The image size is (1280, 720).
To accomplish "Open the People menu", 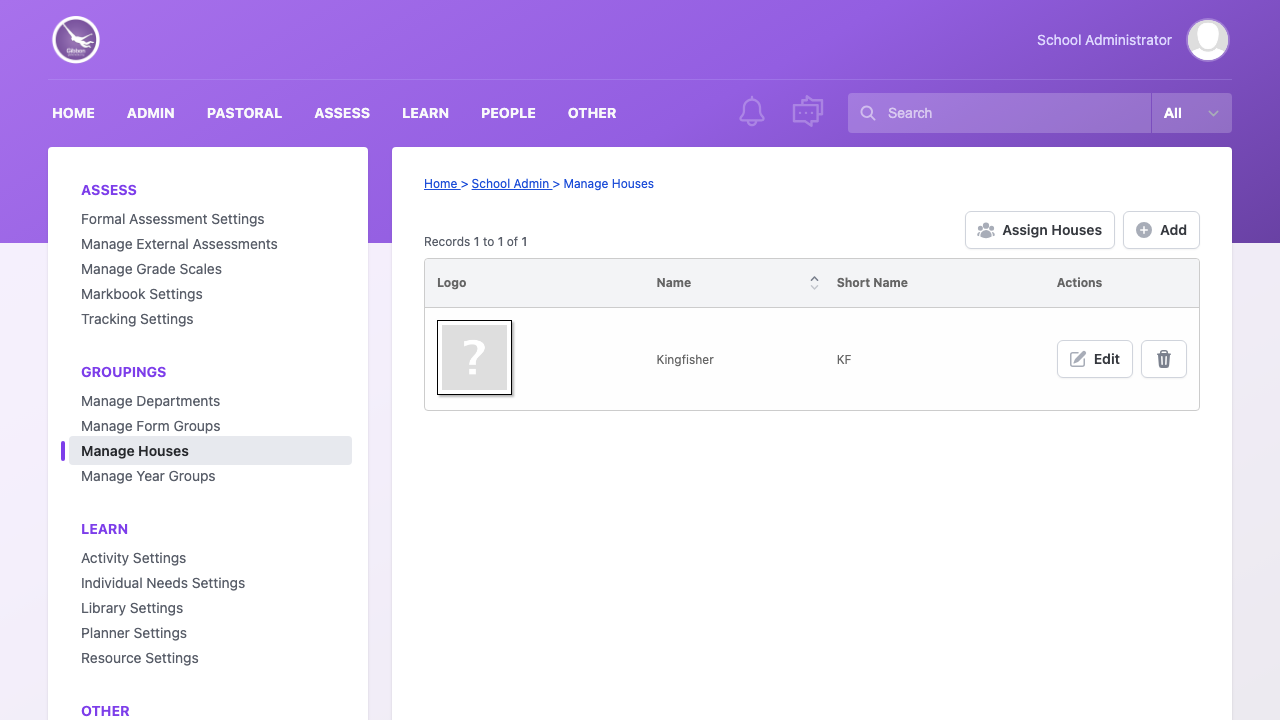I will (509, 113).
